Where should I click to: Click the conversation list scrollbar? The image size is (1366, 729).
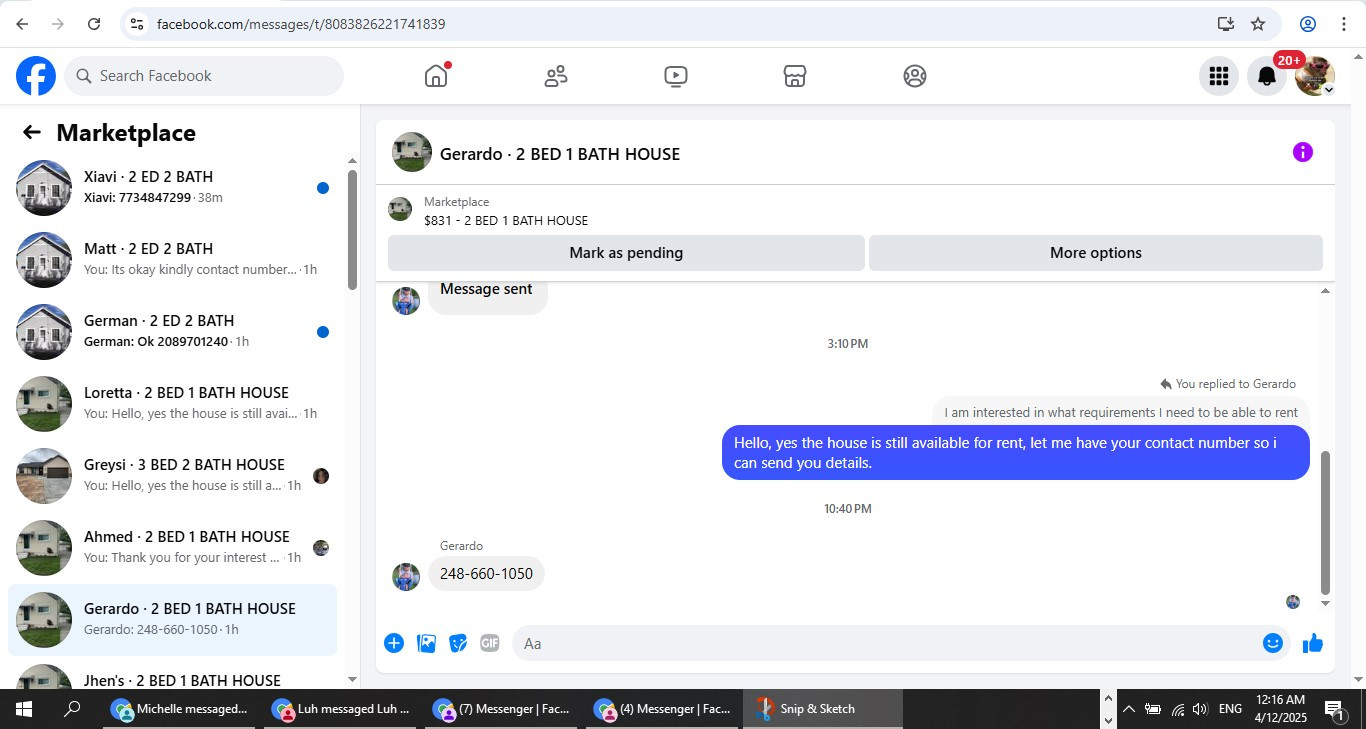[352, 230]
